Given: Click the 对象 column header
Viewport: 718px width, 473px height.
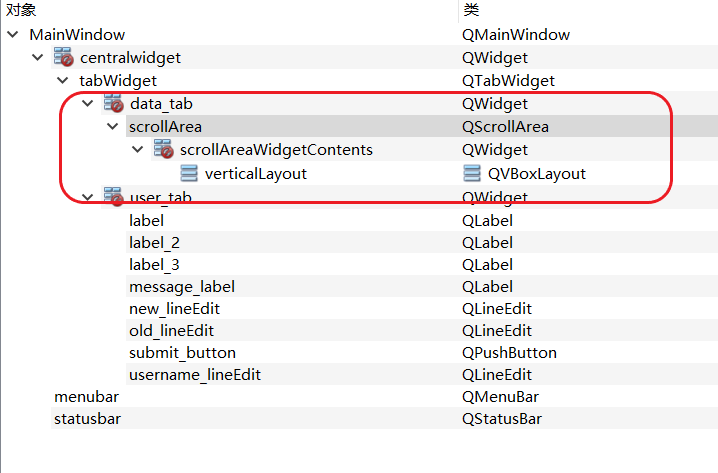Looking at the screenshot, I should pos(22,10).
